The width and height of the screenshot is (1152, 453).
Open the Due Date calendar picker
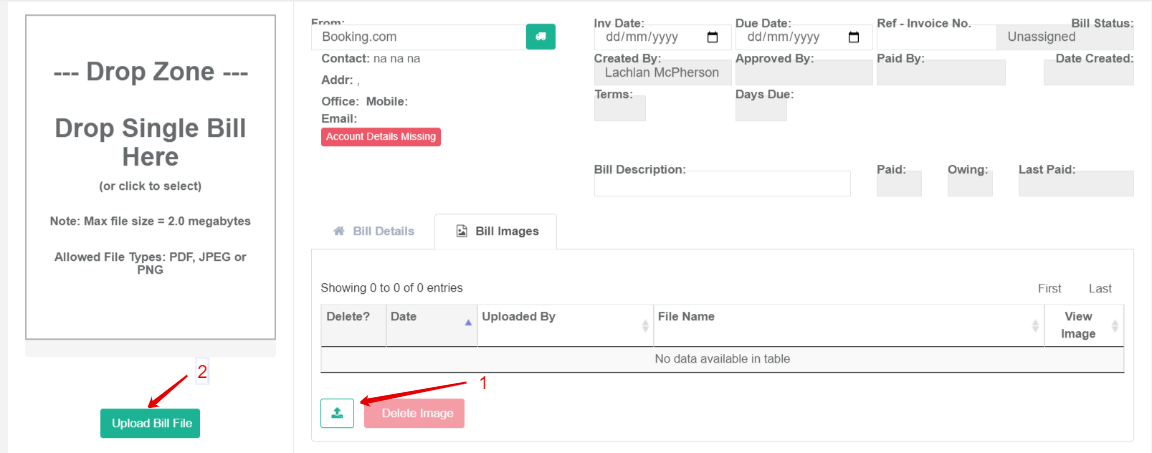[854, 38]
